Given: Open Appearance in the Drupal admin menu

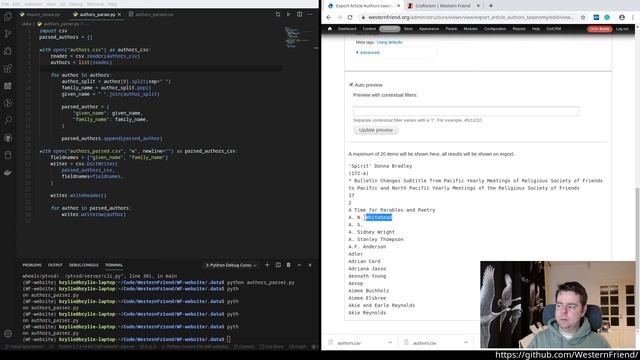Looking at the screenshot, I should pos(429,29).
